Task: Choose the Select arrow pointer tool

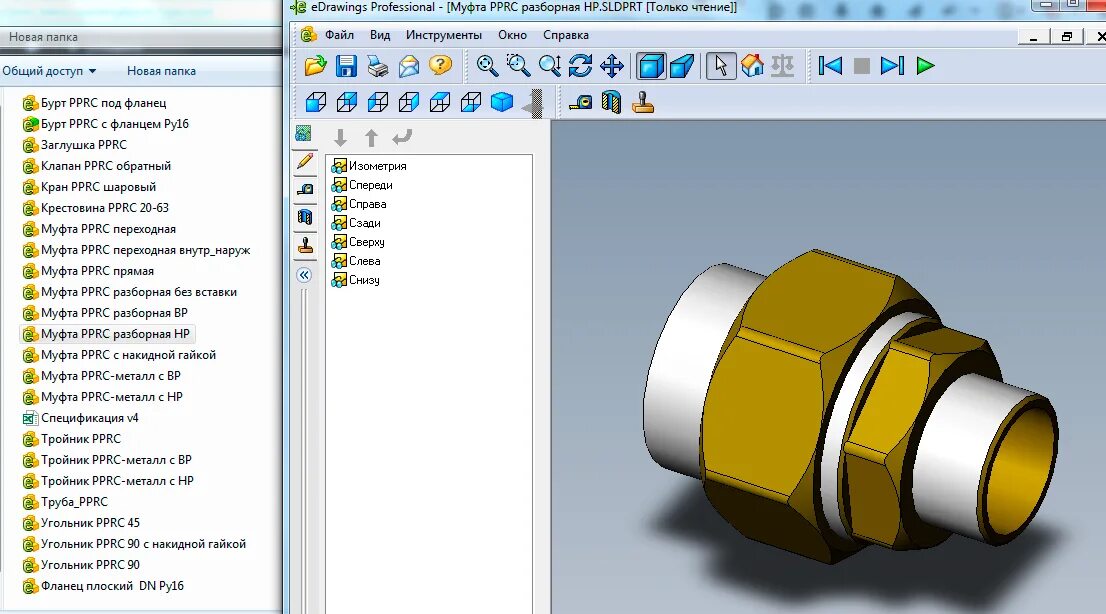Action: [x=721, y=66]
